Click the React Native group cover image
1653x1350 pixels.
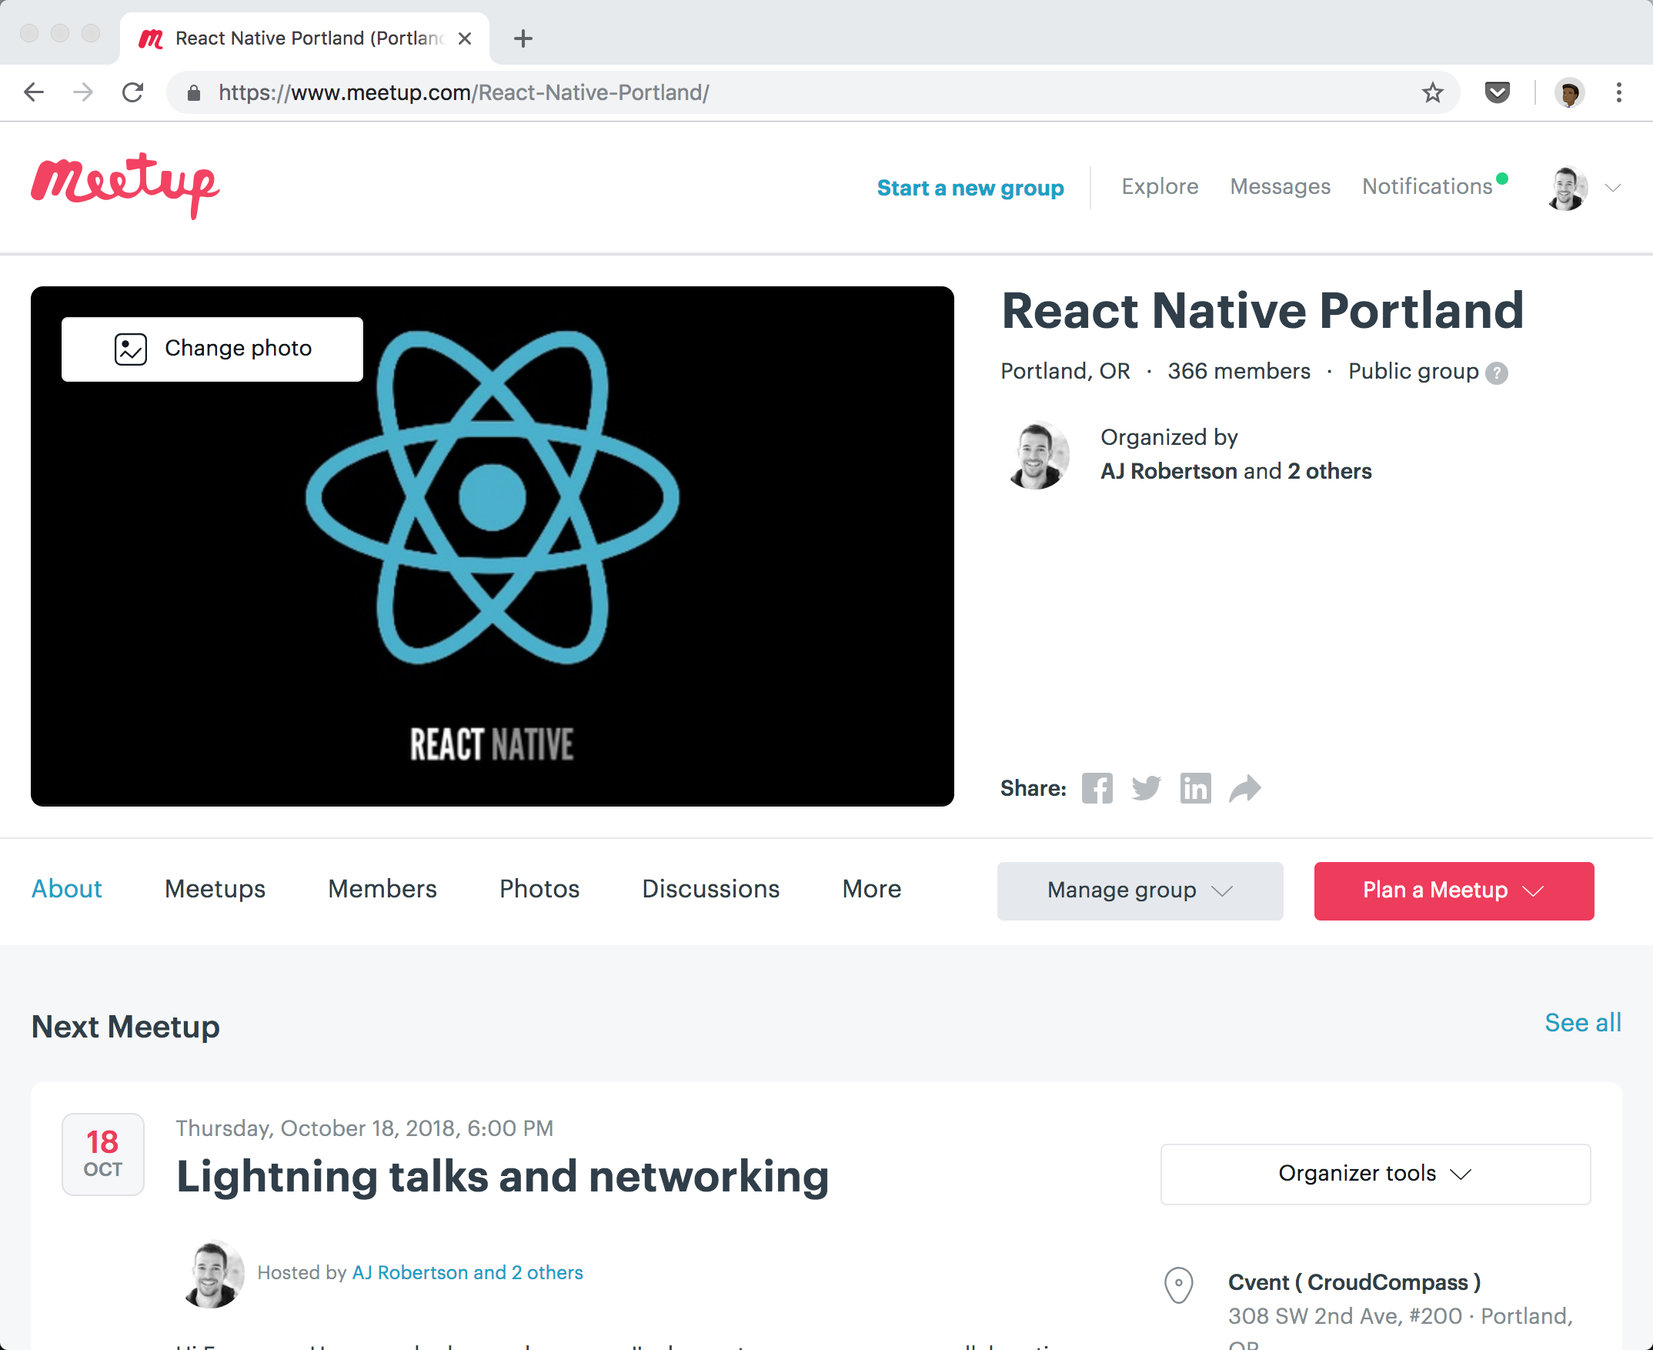tap(492, 547)
